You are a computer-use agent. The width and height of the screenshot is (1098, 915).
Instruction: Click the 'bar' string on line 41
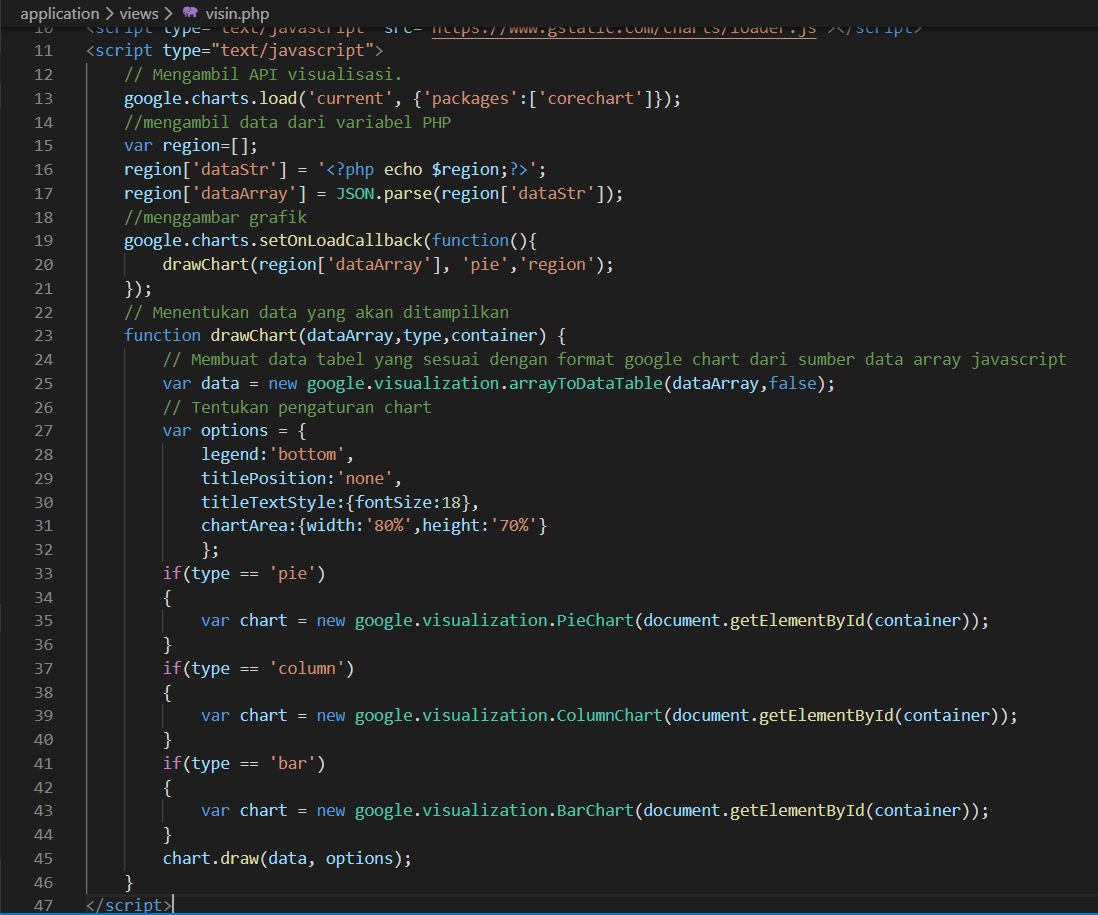pos(293,763)
